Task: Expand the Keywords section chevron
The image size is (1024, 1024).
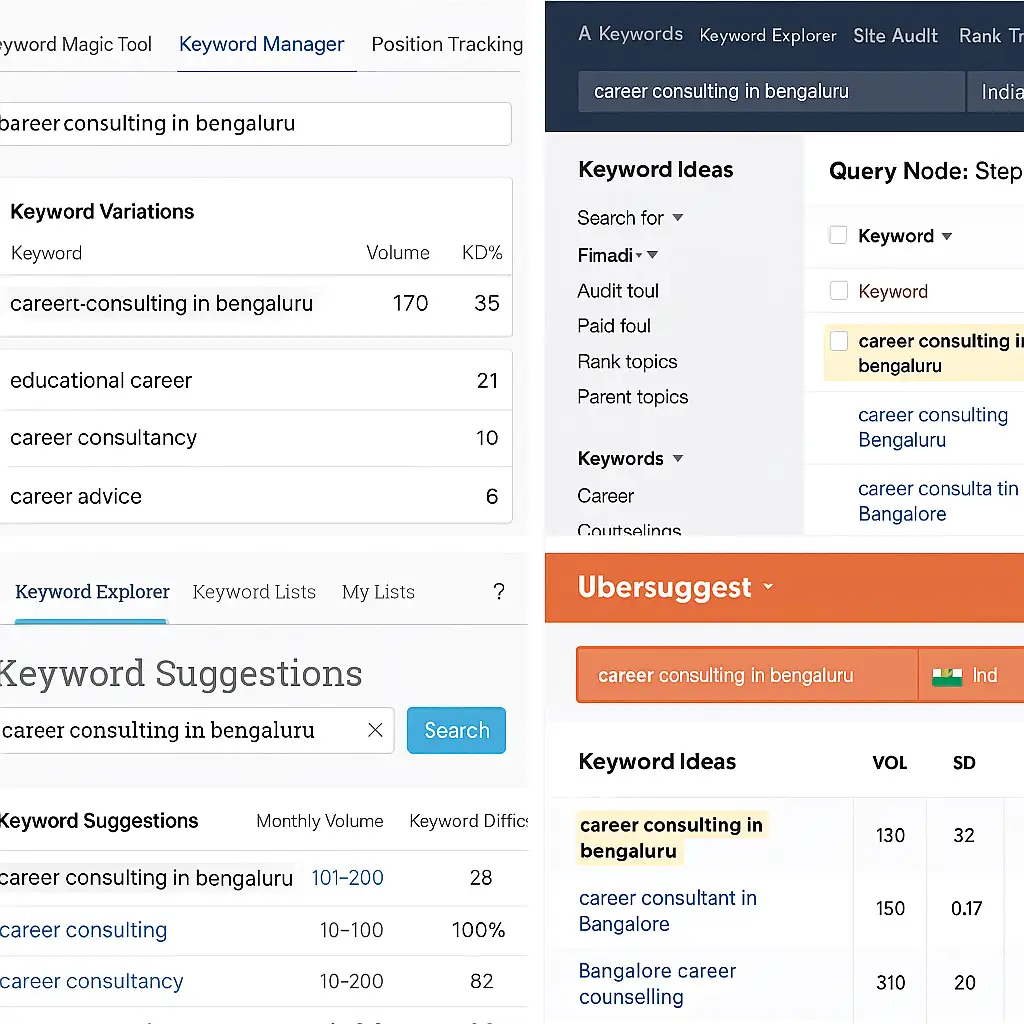Action: click(679, 459)
